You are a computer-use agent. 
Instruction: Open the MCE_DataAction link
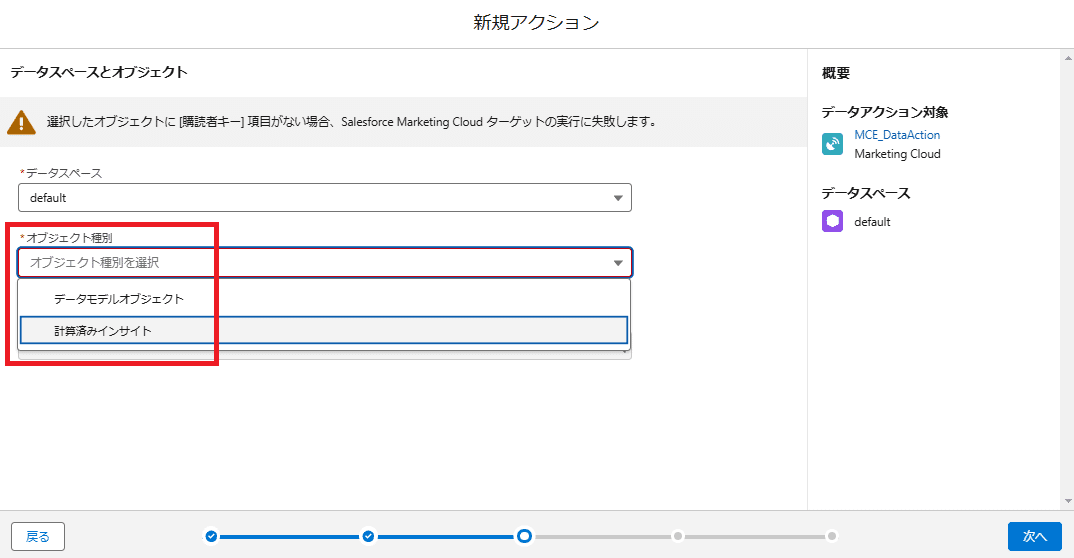(897, 135)
